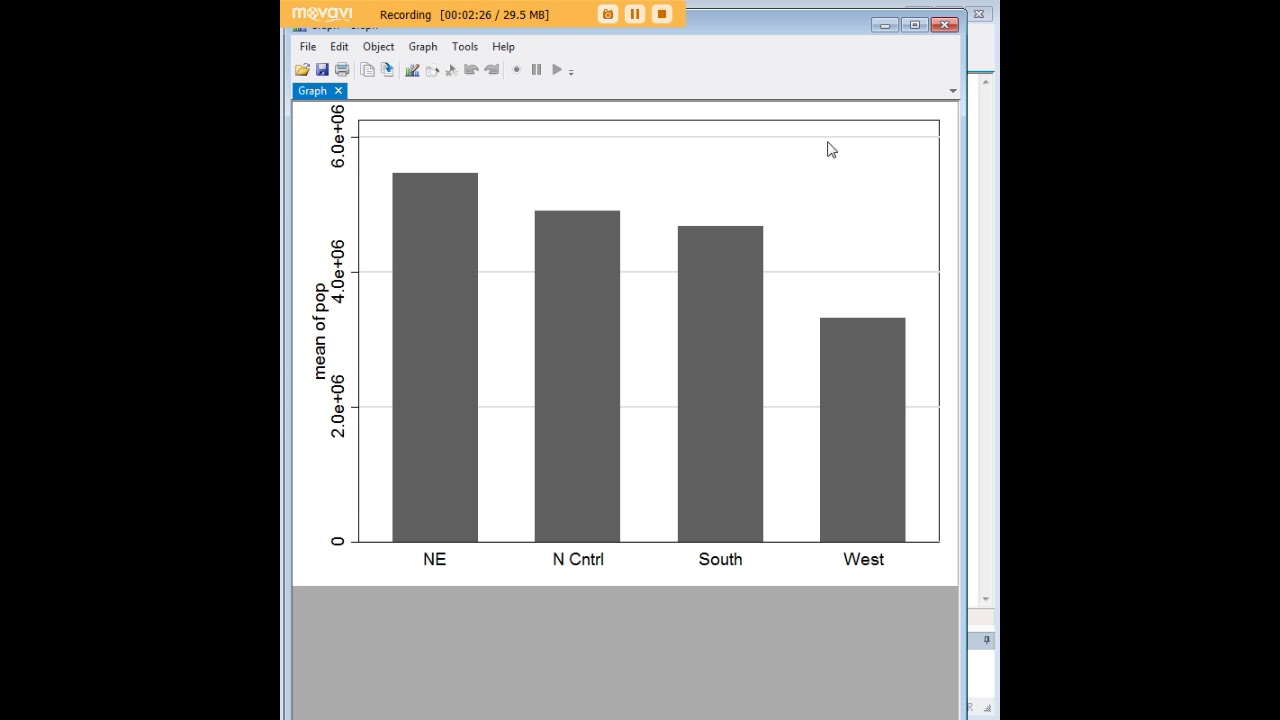Open the Edit menu
1280x720 pixels.
point(339,47)
